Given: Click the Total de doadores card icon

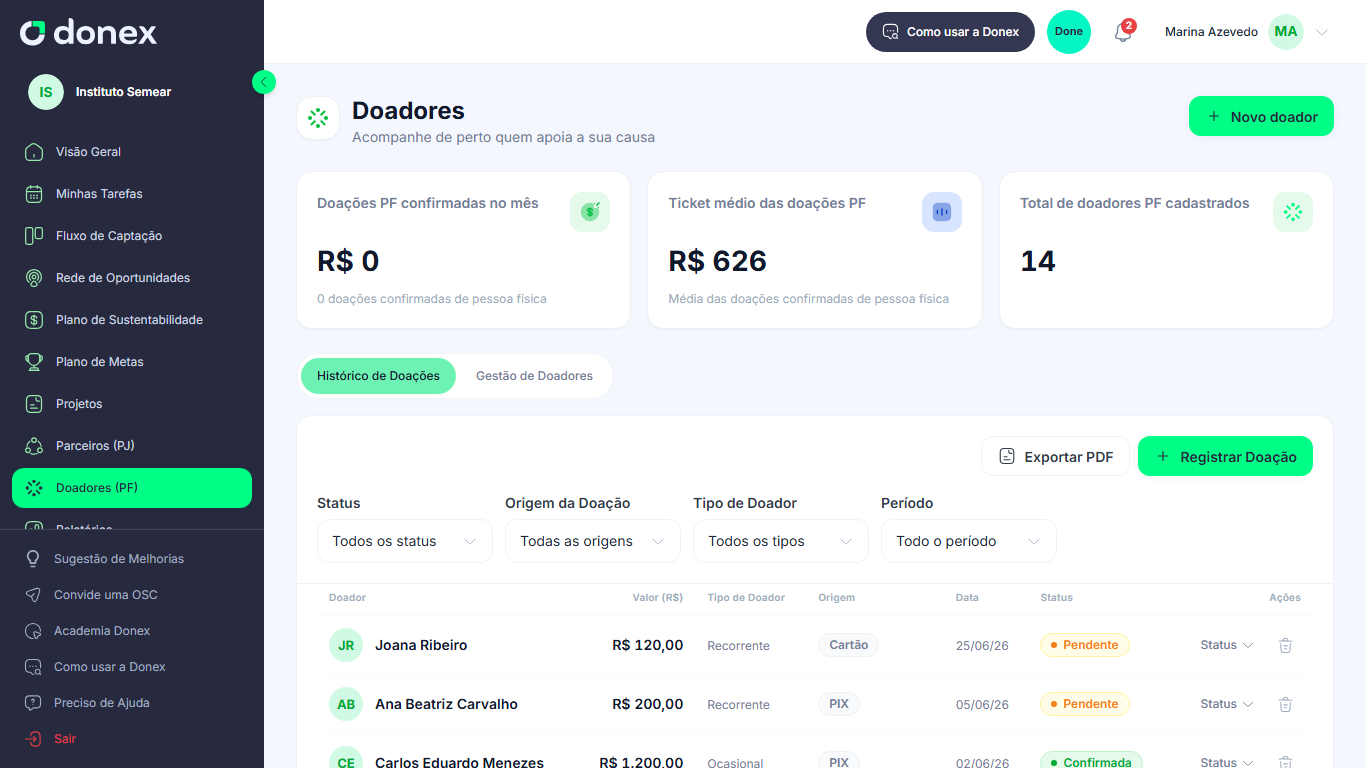Looking at the screenshot, I should pos(1293,212).
